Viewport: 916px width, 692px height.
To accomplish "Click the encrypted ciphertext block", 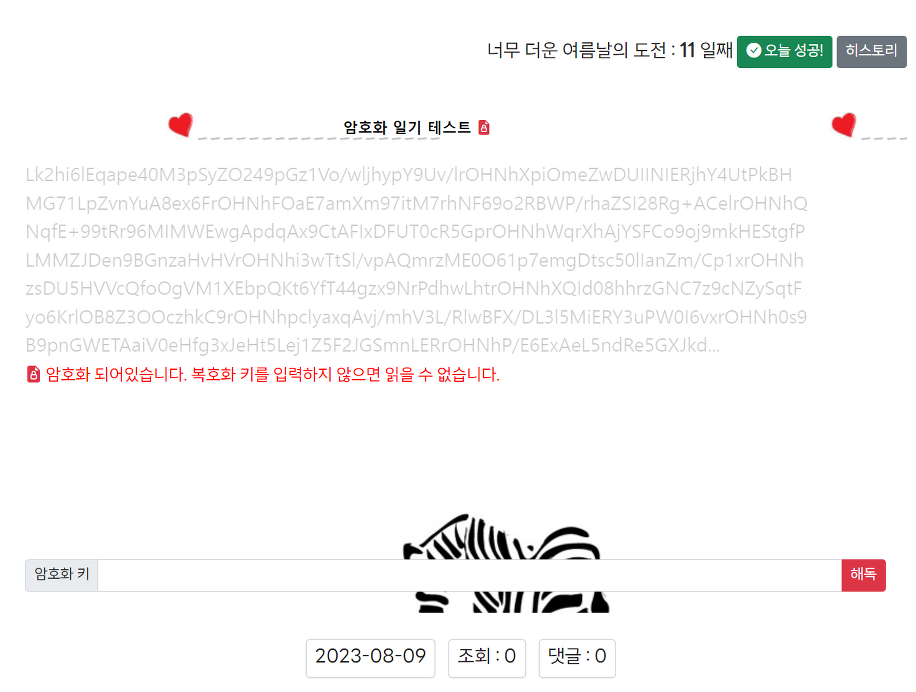I will pyautogui.click(x=417, y=260).
